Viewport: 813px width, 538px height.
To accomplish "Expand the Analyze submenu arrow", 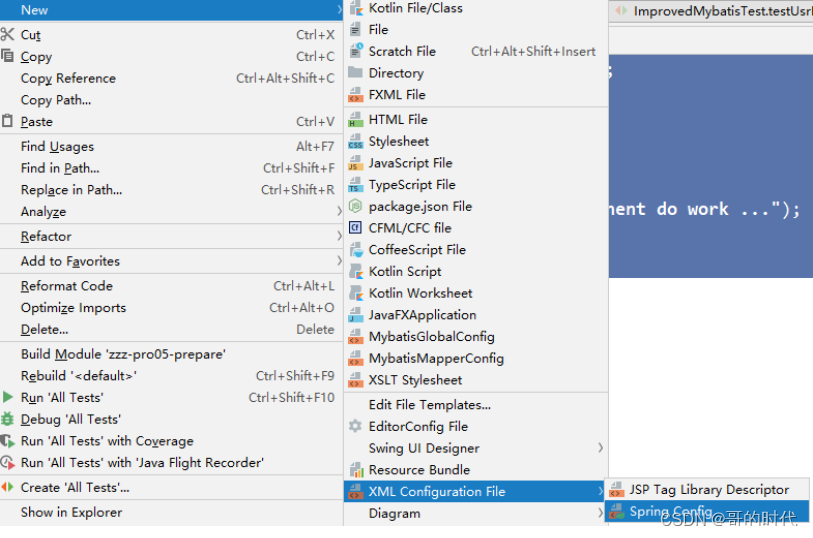I will click(x=339, y=211).
